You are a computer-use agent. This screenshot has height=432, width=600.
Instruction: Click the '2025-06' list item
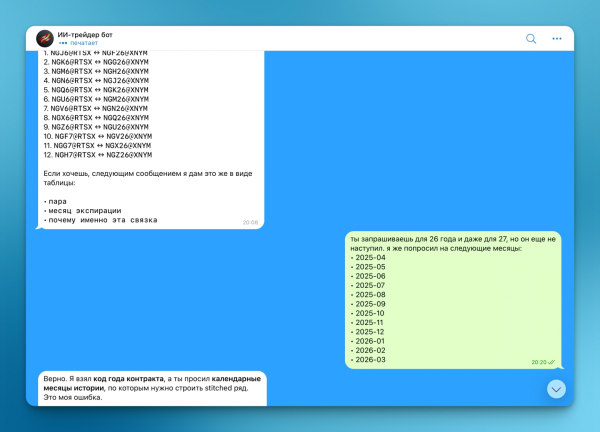[x=368, y=276]
